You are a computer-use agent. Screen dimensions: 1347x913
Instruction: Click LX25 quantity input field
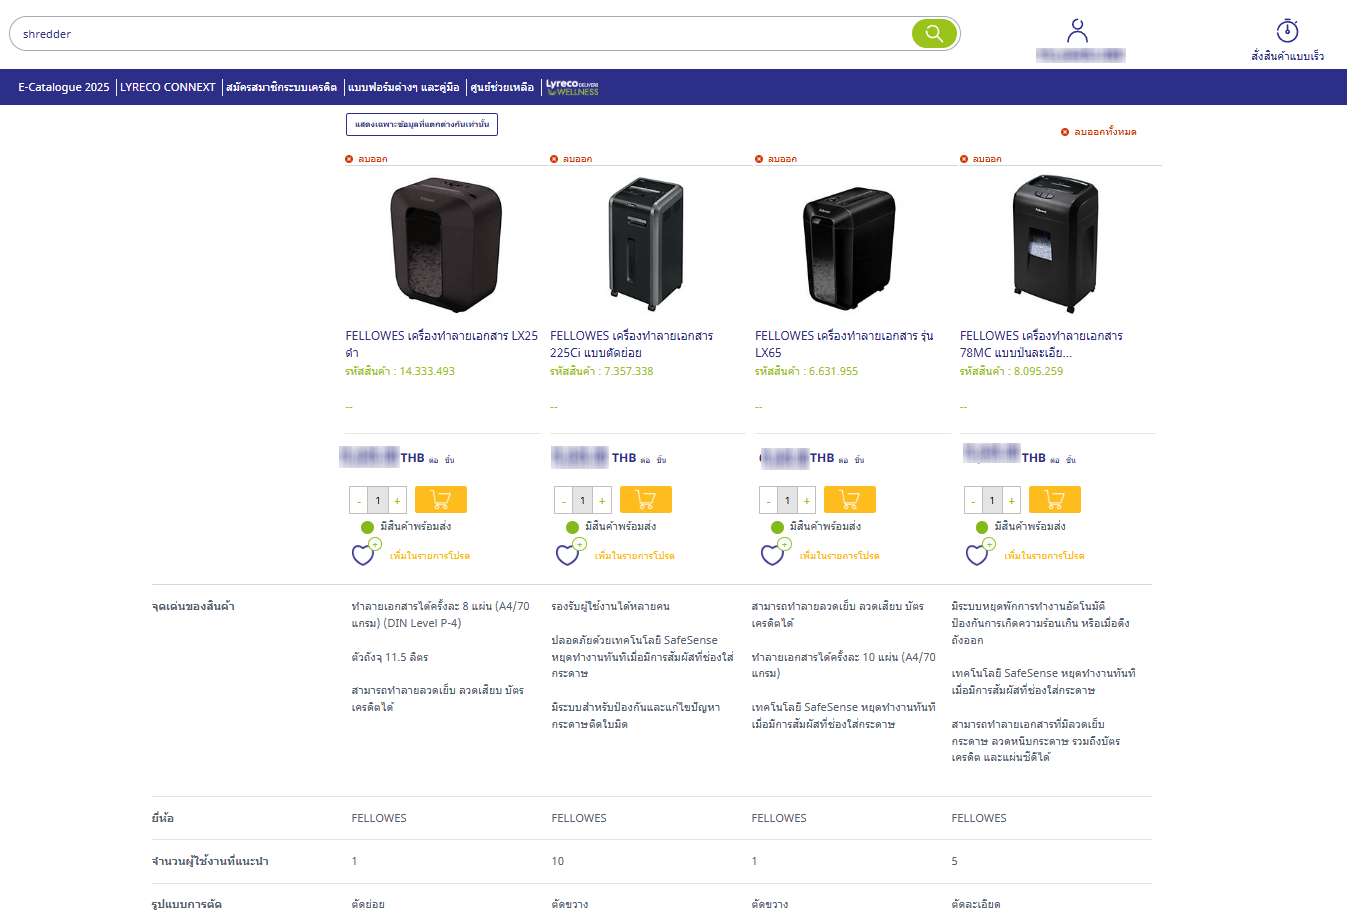378,500
